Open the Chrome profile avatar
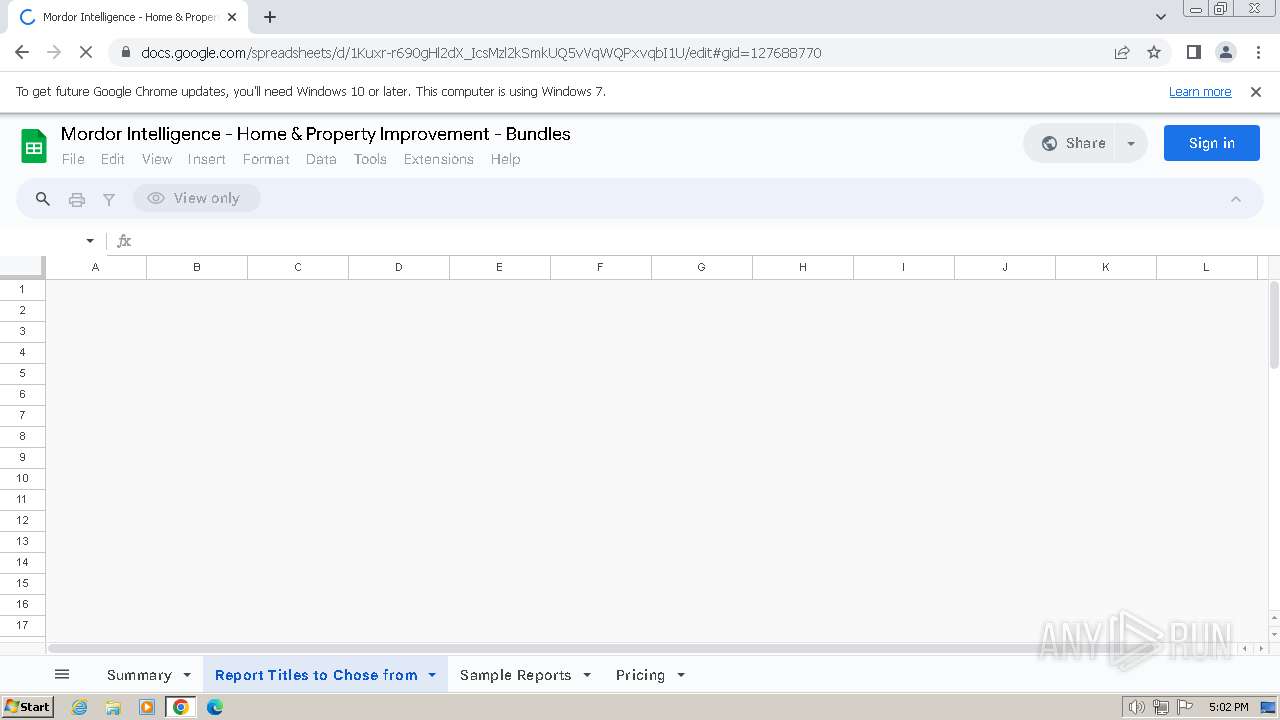Image resolution: width=1280 pixels, height=720 pixels. tap(1225, 52)
